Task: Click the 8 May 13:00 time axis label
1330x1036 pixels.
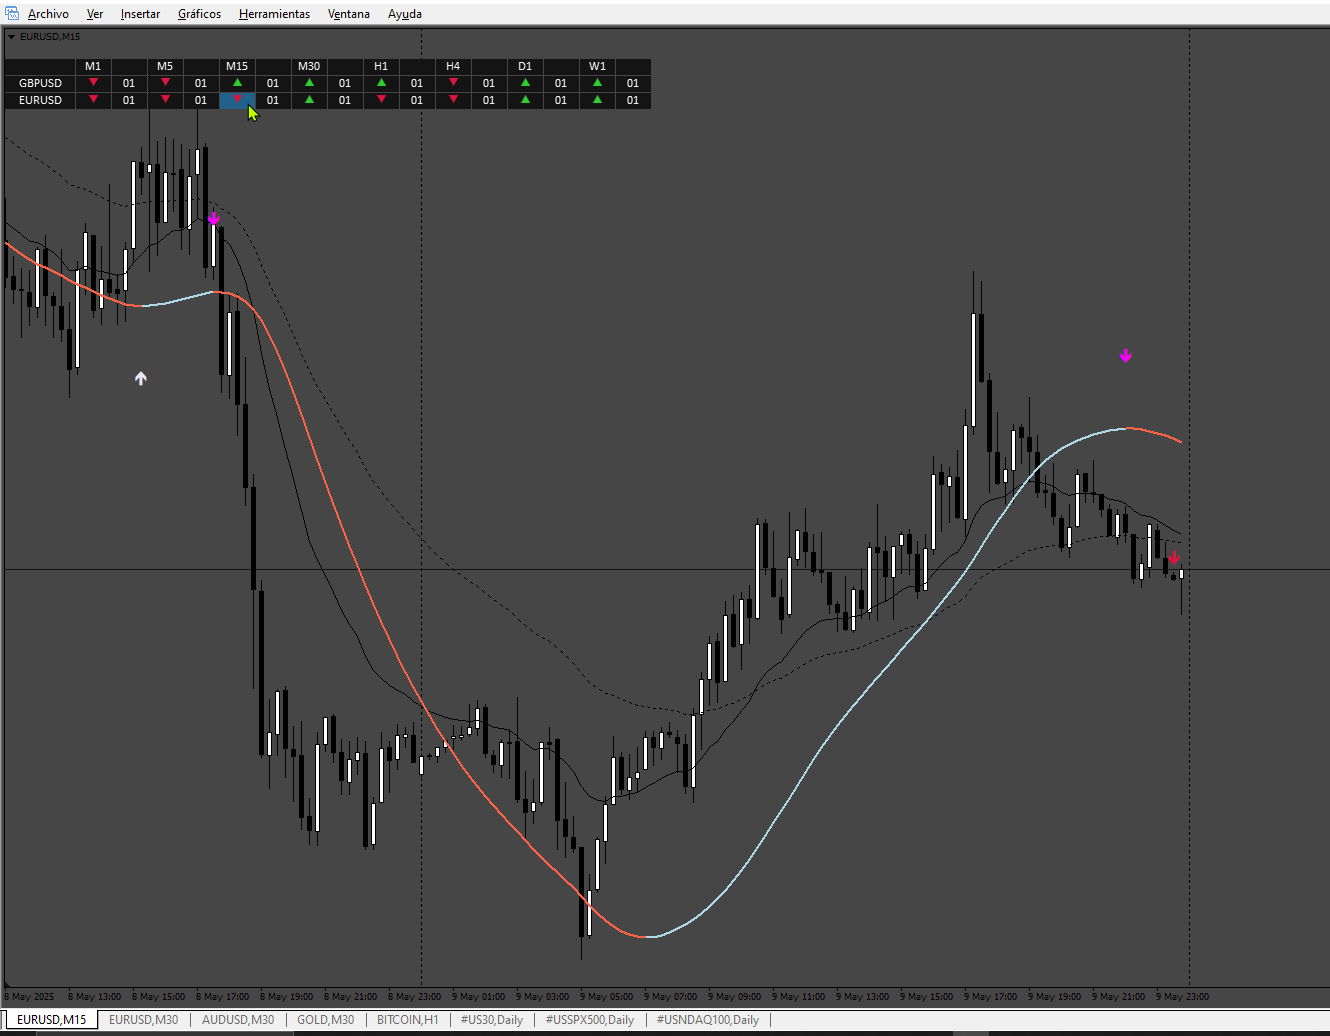Action: point(95,996)
